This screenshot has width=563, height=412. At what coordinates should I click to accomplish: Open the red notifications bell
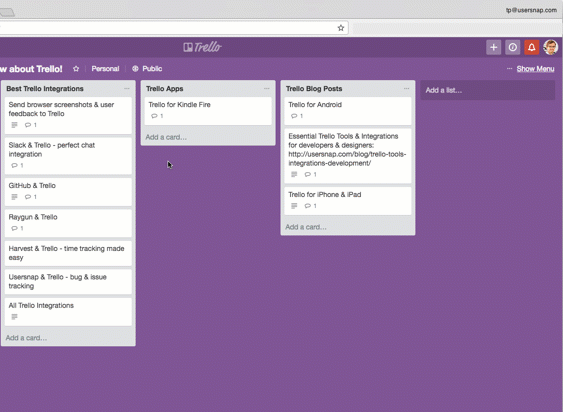[x=532, y=47]
